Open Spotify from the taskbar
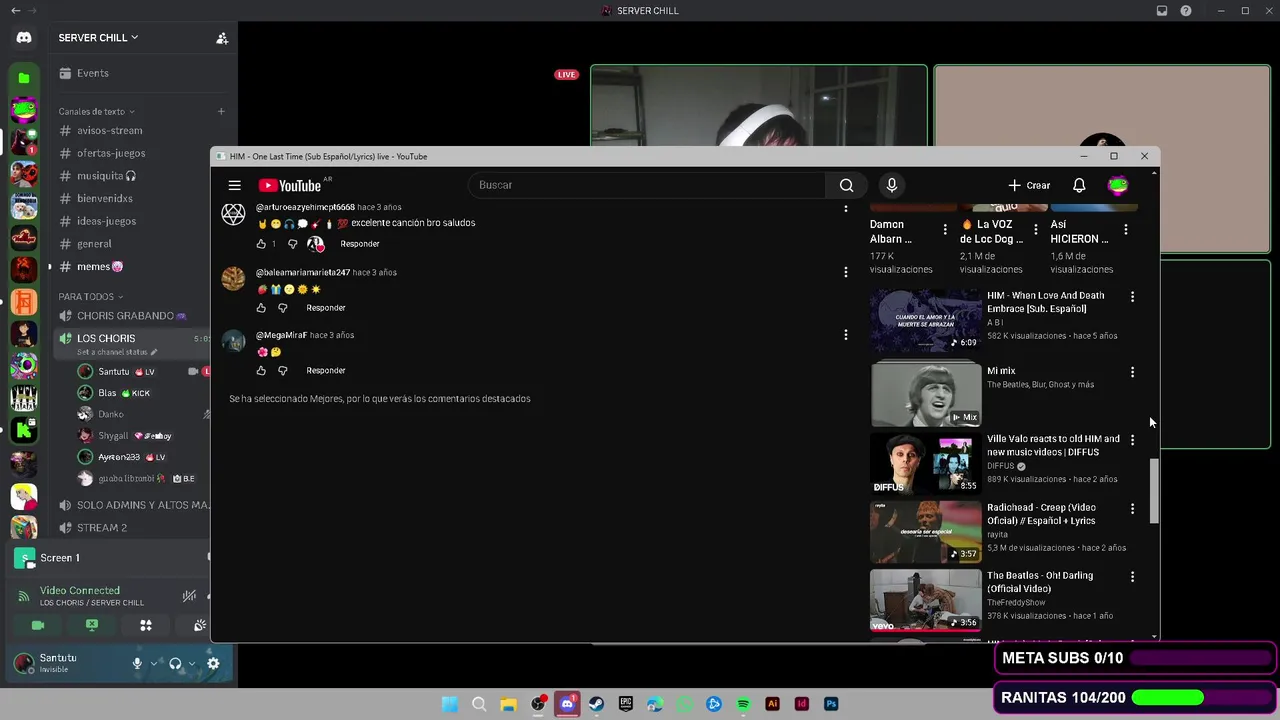This screenshot has width=1280, height=720. point(743,704)
